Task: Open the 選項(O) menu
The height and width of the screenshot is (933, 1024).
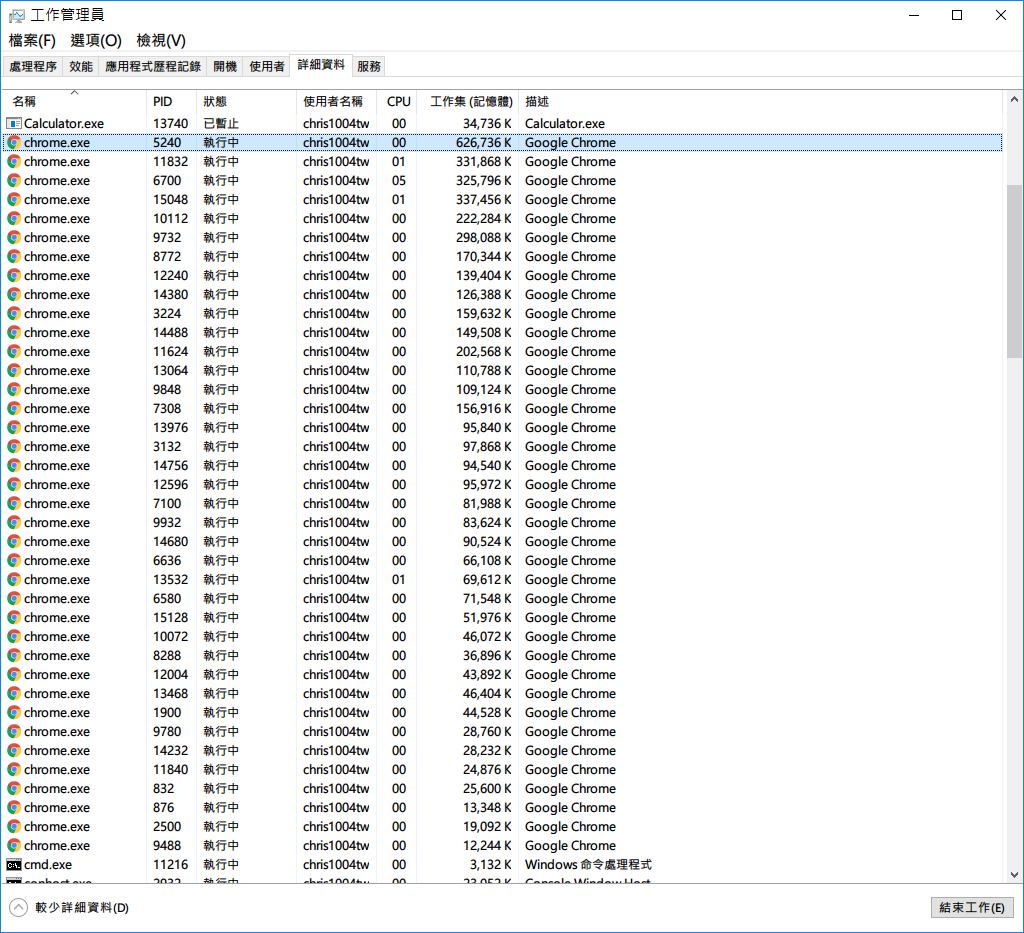Action: 96,40
